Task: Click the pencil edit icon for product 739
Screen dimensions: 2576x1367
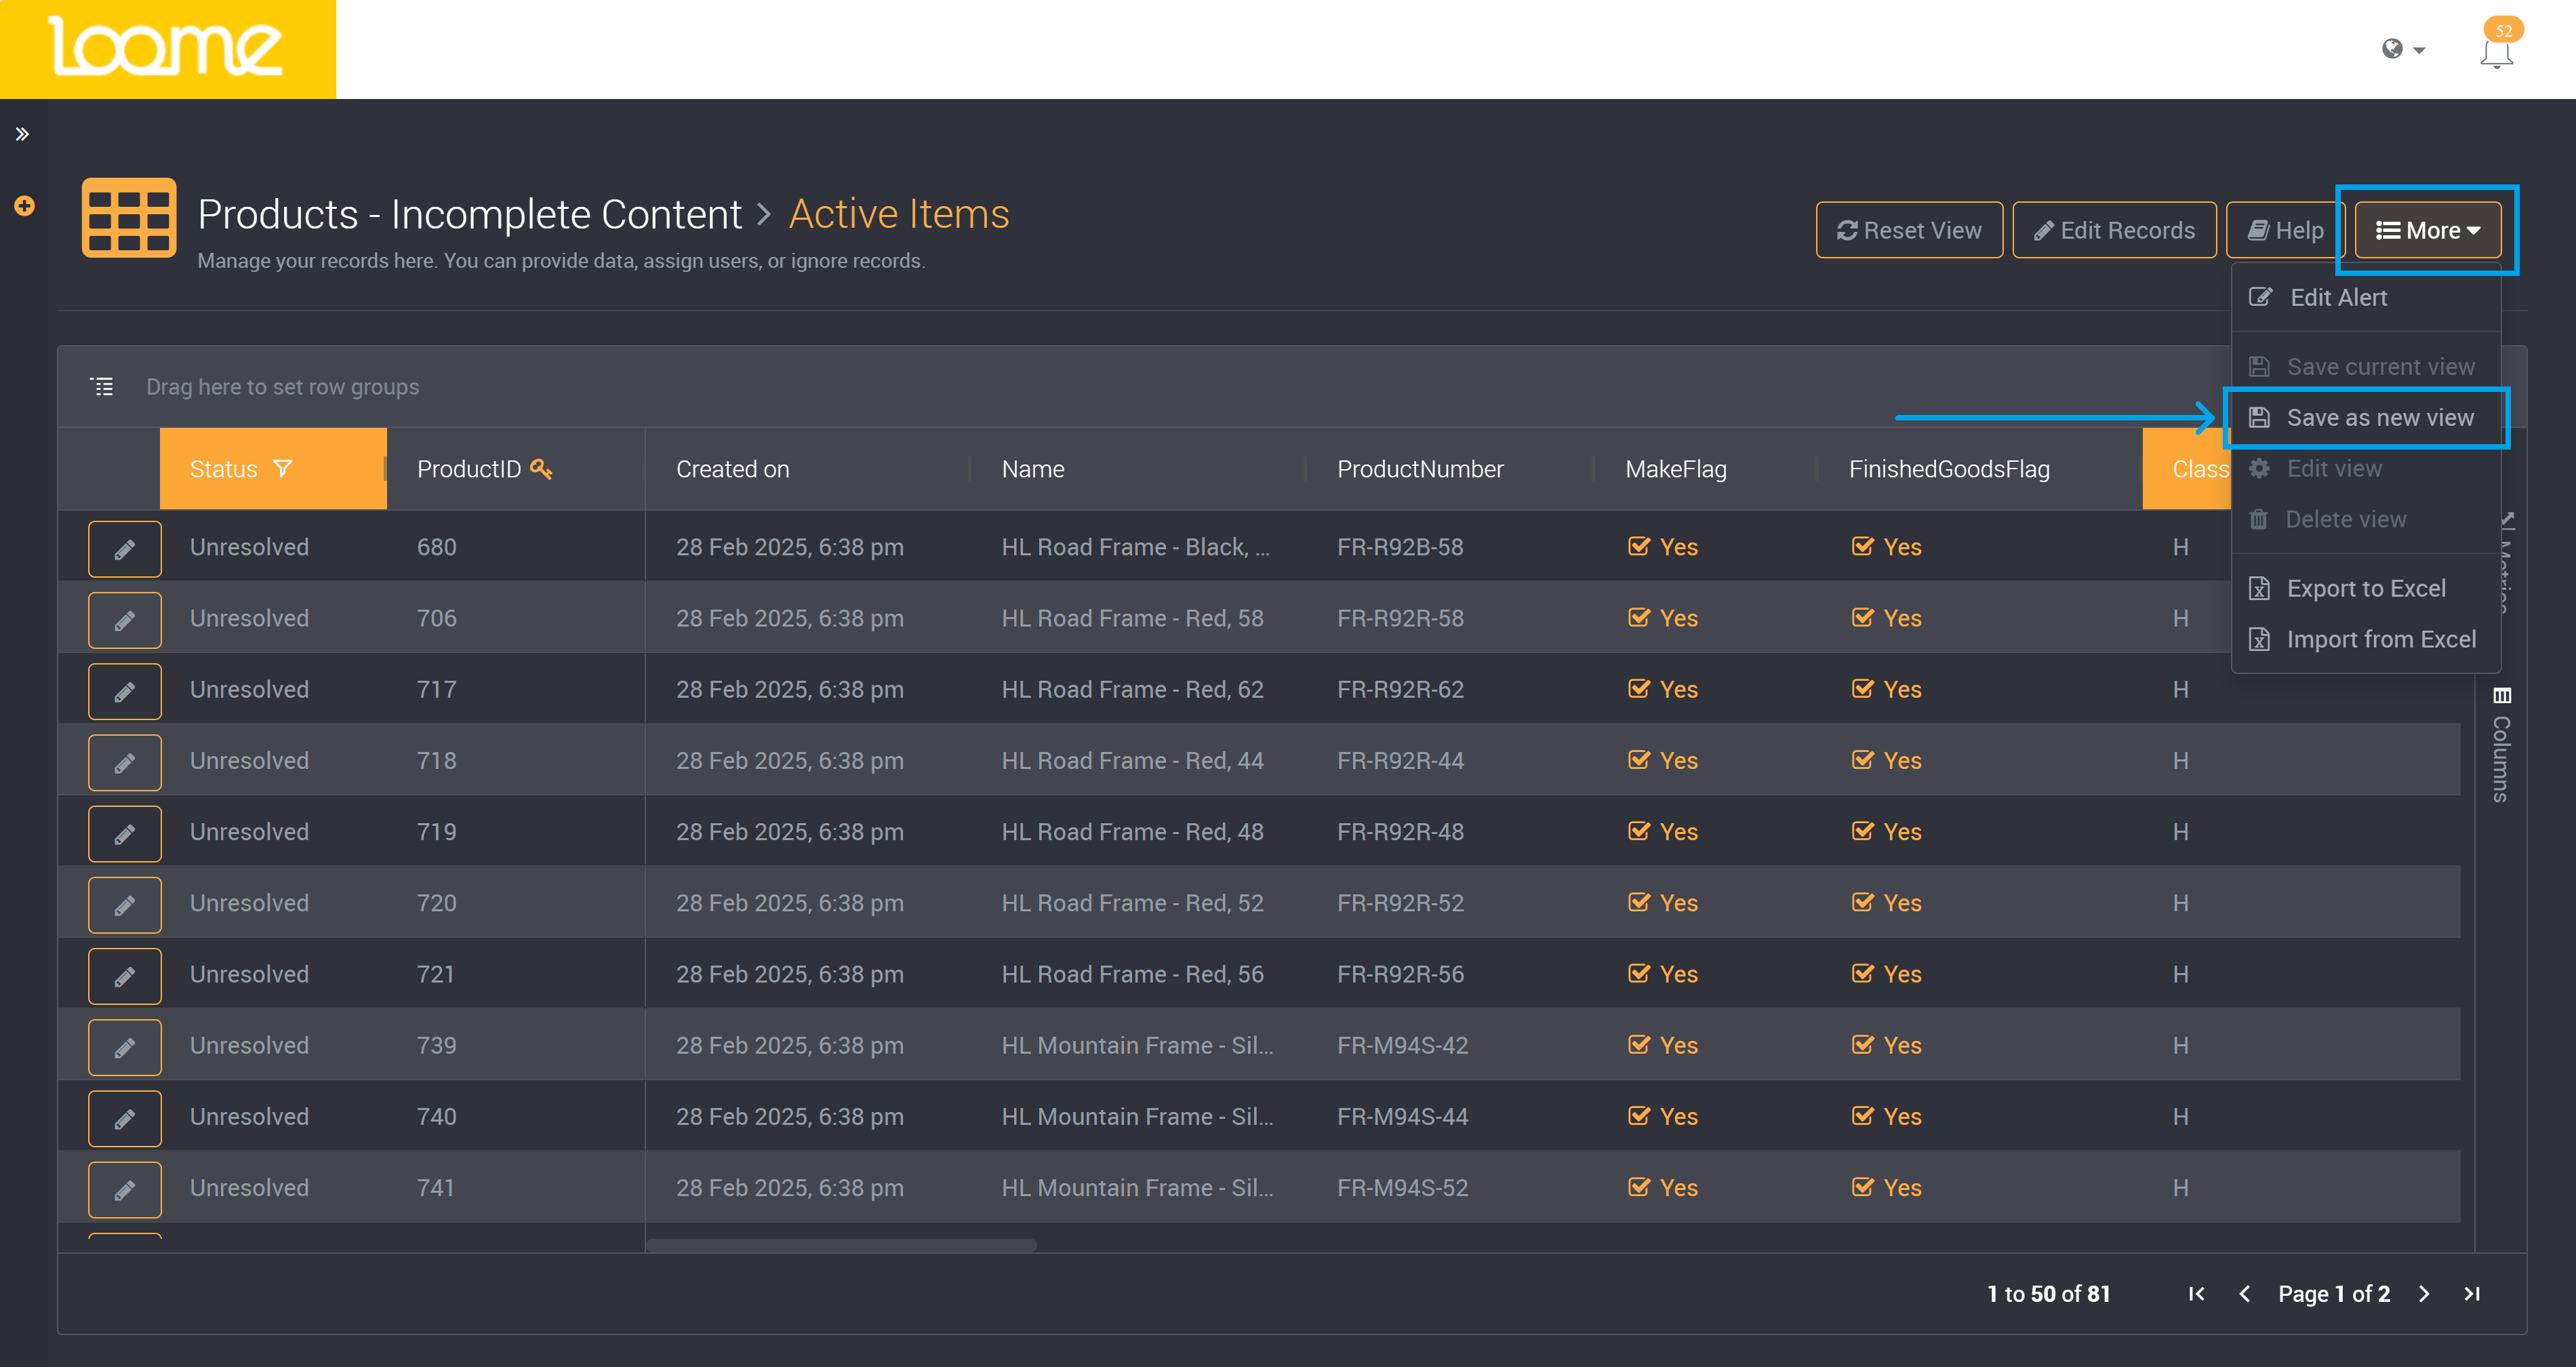Action: (124, 1047)
